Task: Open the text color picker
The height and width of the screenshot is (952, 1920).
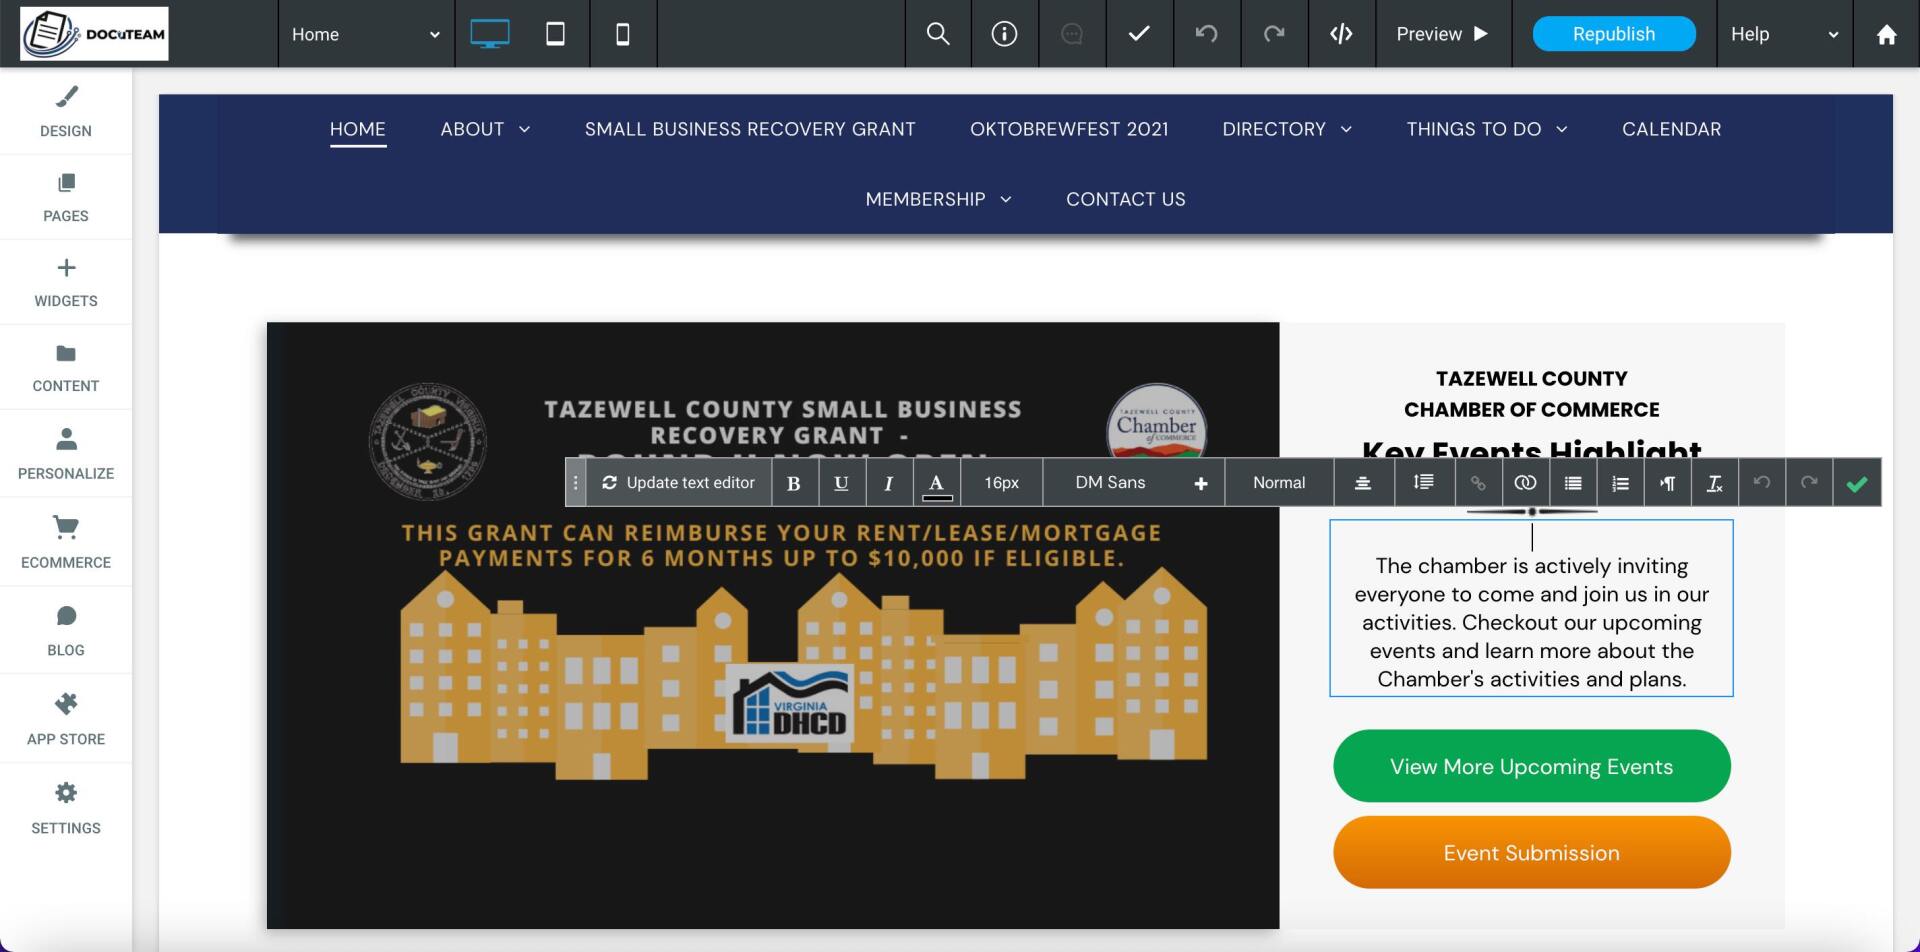Action: tap(936, 483)
